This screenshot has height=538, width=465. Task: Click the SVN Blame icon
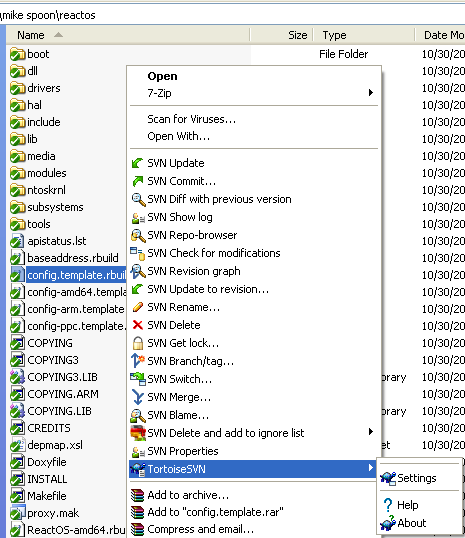[x=138, y=415]
